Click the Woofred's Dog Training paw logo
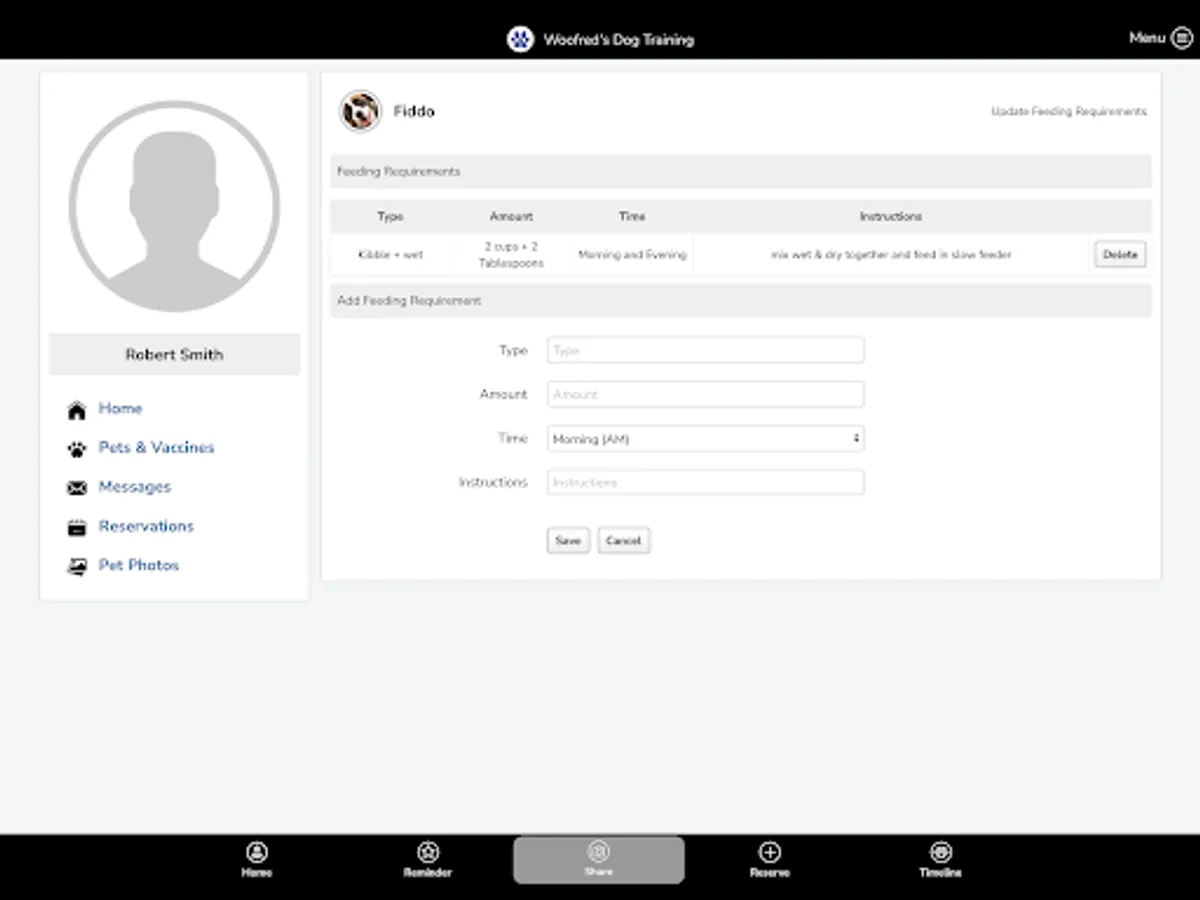The height and width of the screenshot is (900, 1200). click(521, 38)
